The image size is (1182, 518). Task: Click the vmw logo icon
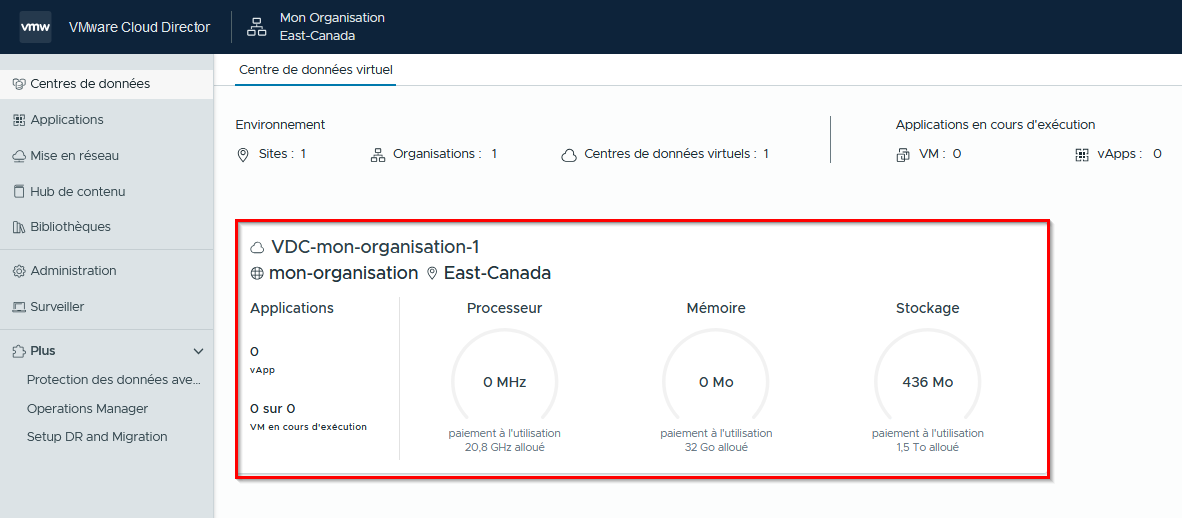[x=35, y=27]
